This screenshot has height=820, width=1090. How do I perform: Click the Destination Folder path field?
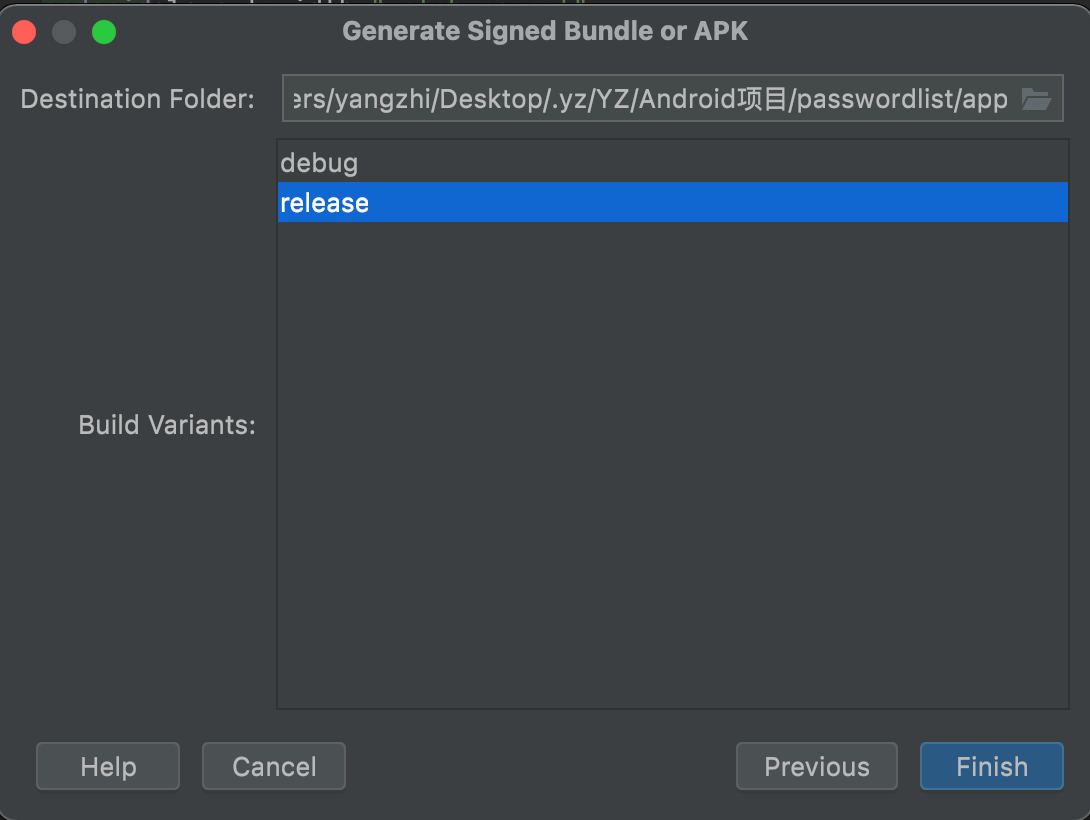tap(650, 99)
